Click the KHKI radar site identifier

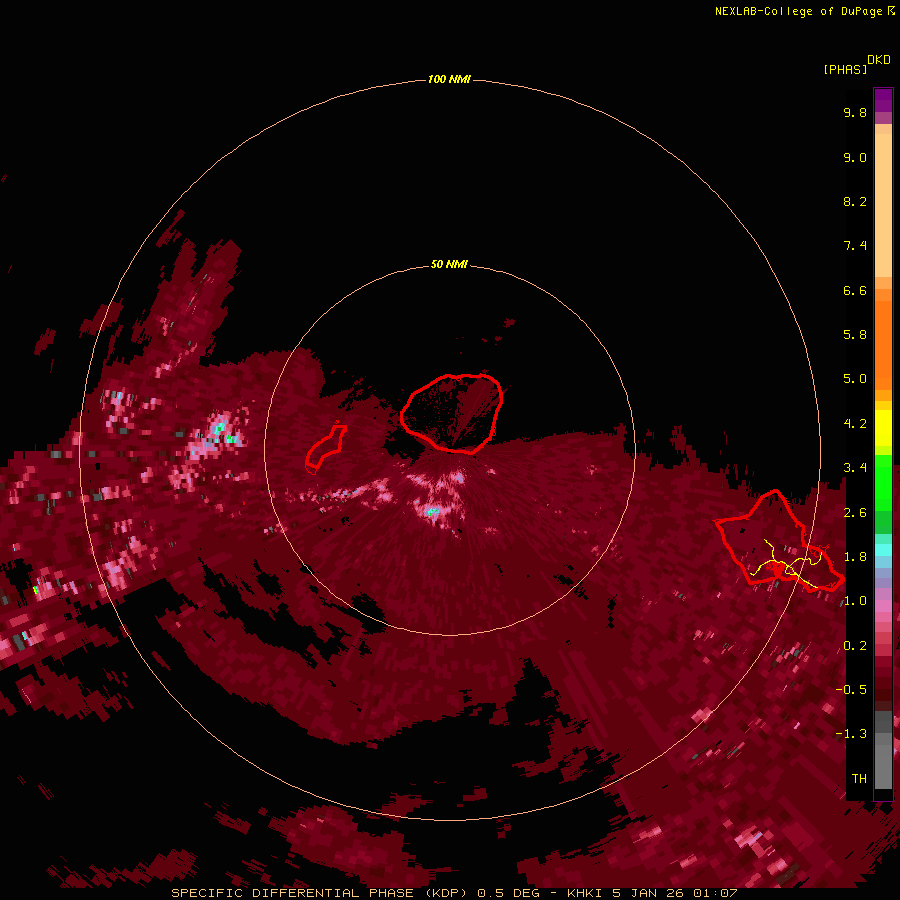click(584, 893)
